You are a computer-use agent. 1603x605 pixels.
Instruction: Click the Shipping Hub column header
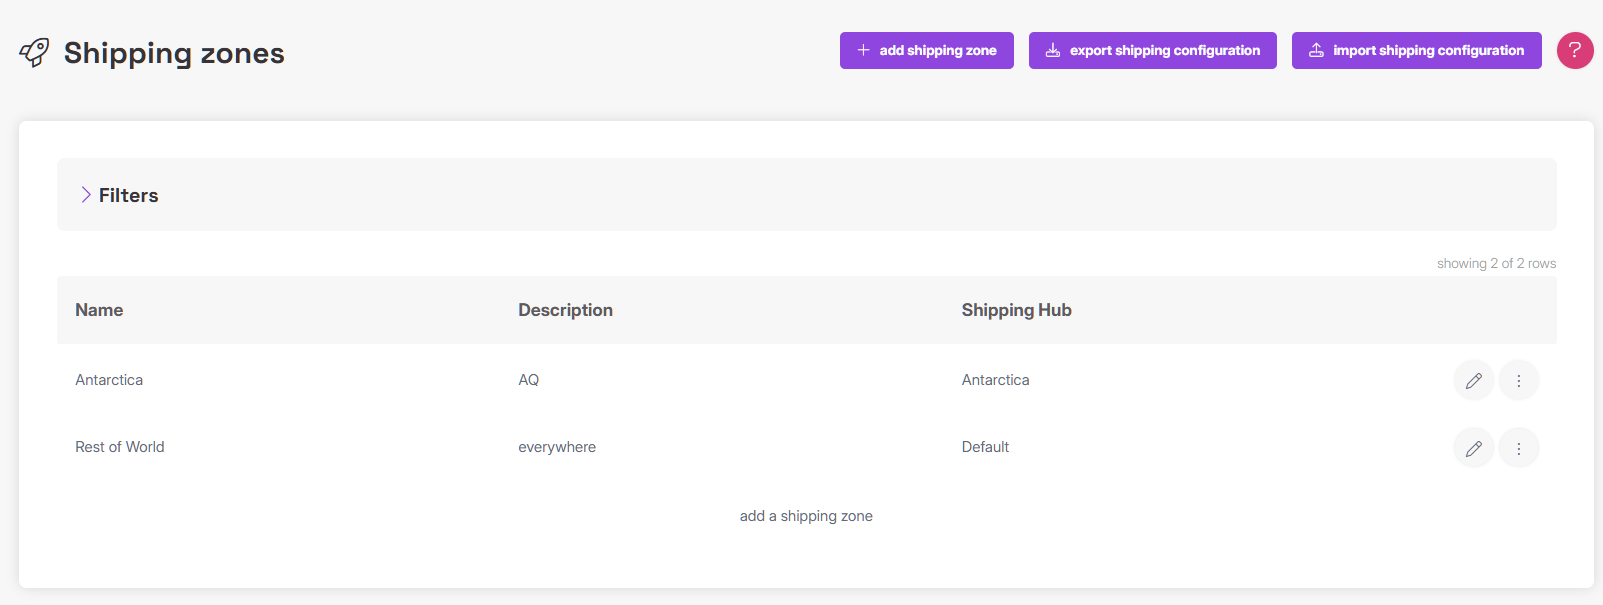click(x=1016, y=310)
